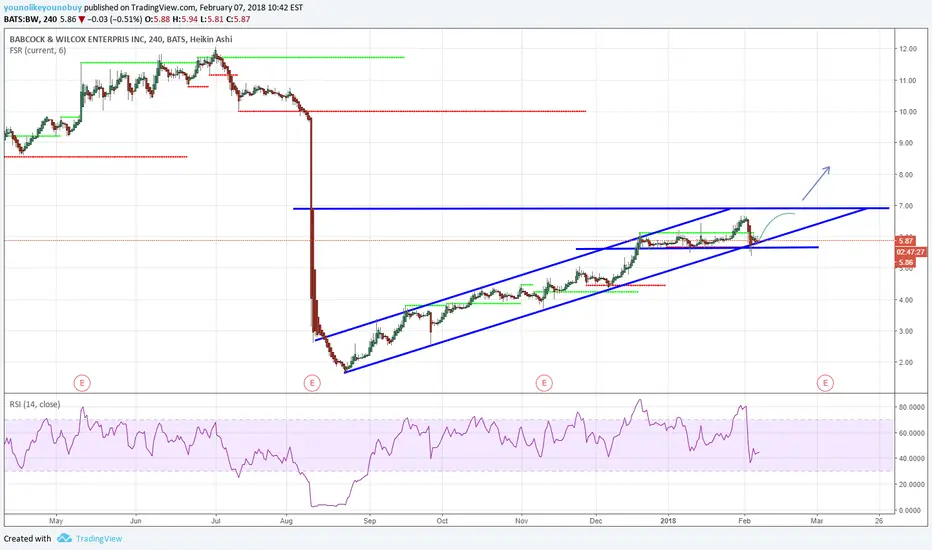Click the earnings E marker near March
Screen dimensions: 932x550
[x=825, y=383]
